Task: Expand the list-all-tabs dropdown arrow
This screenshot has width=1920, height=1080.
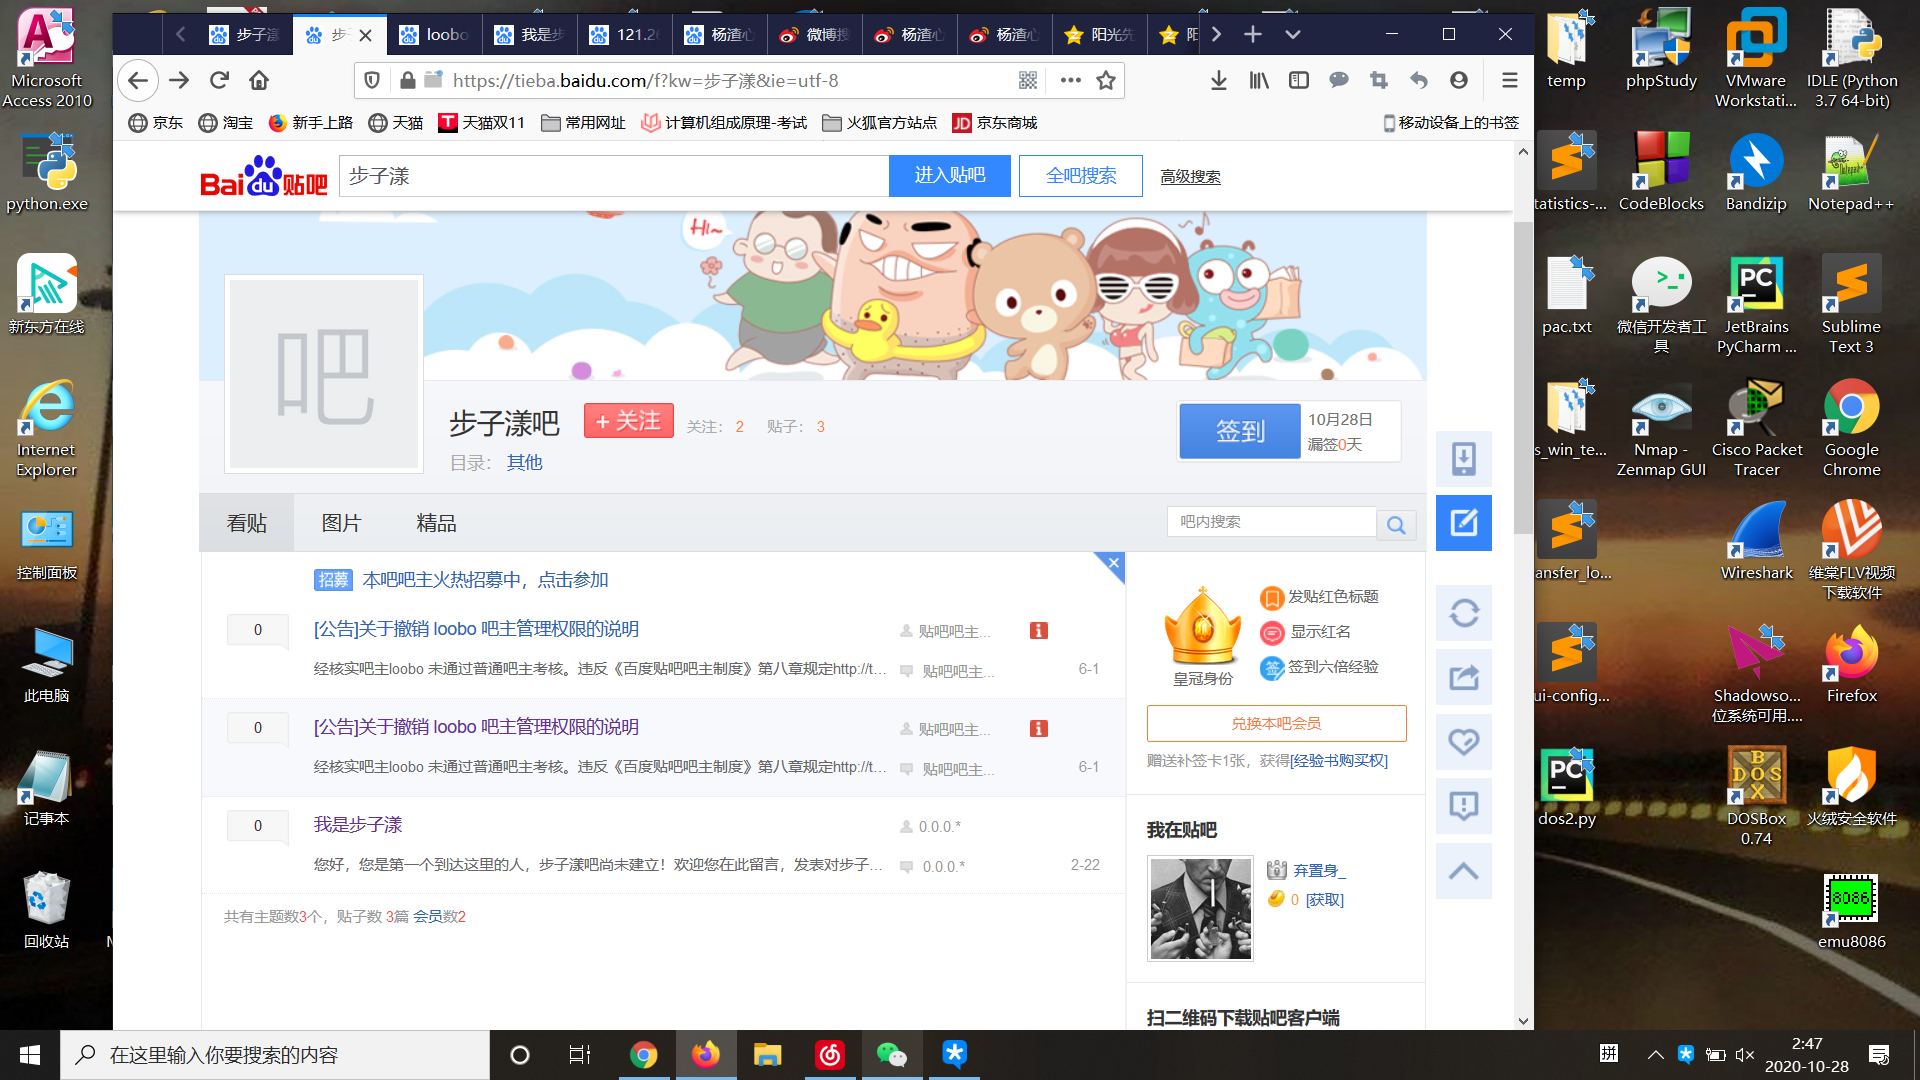Action: (1292, 34)
